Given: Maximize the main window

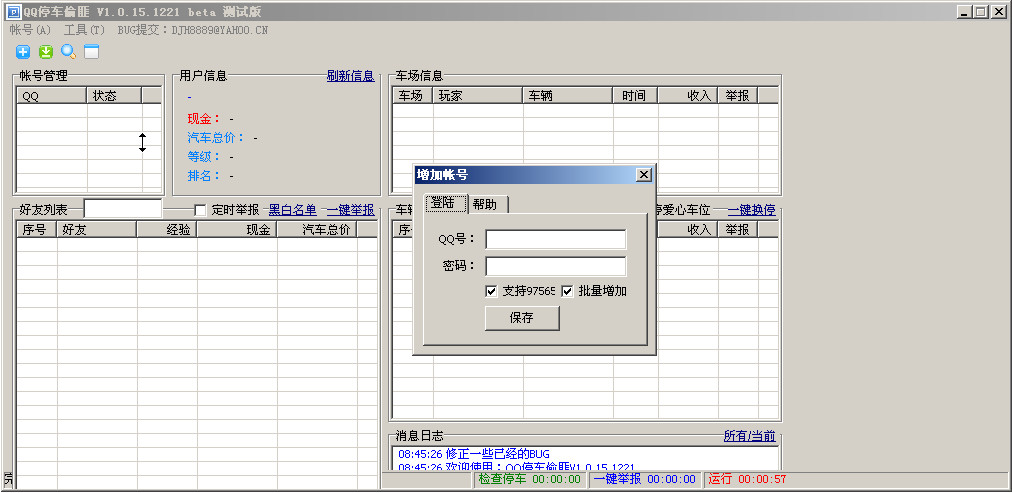Looking at the screenshot, I should (980, 12).
